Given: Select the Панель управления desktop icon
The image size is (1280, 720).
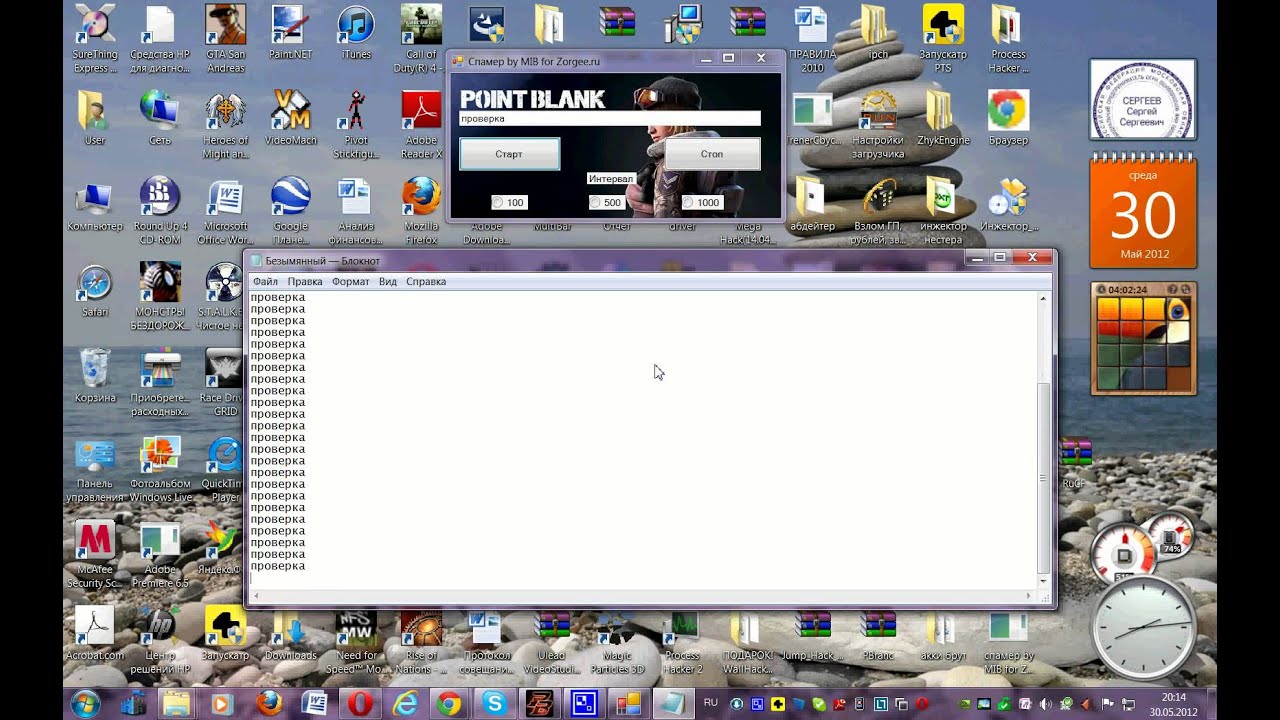Looking at the screenshot, I should (95, 468).
